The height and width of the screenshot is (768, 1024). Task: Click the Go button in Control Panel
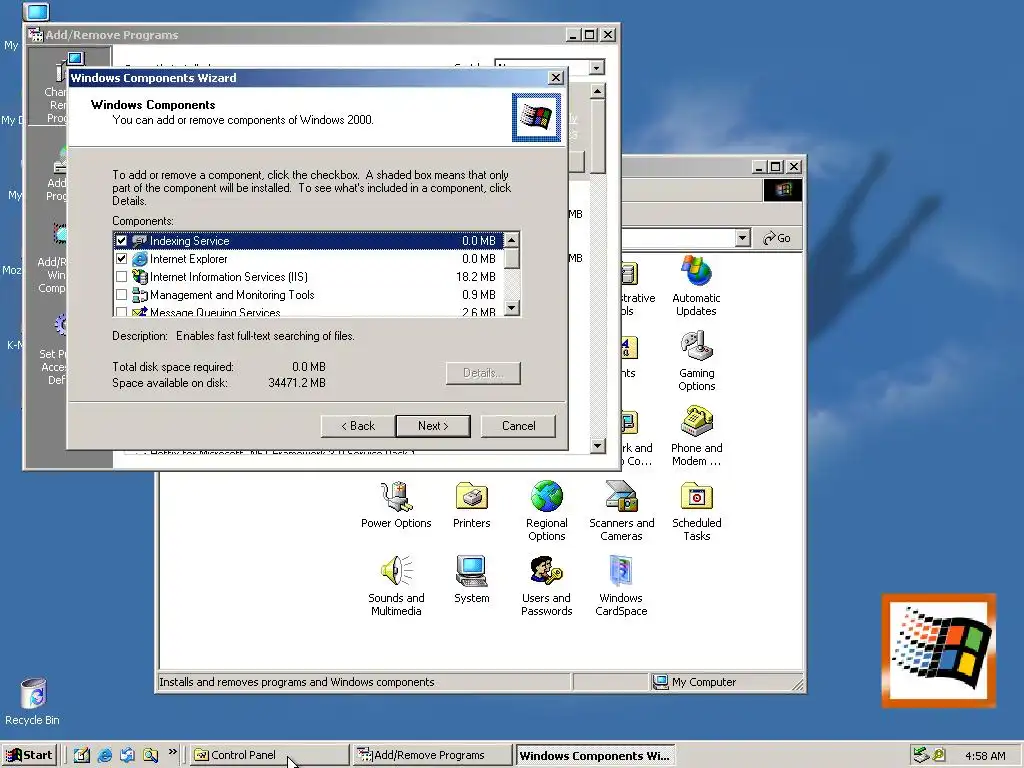pos(776,238)
